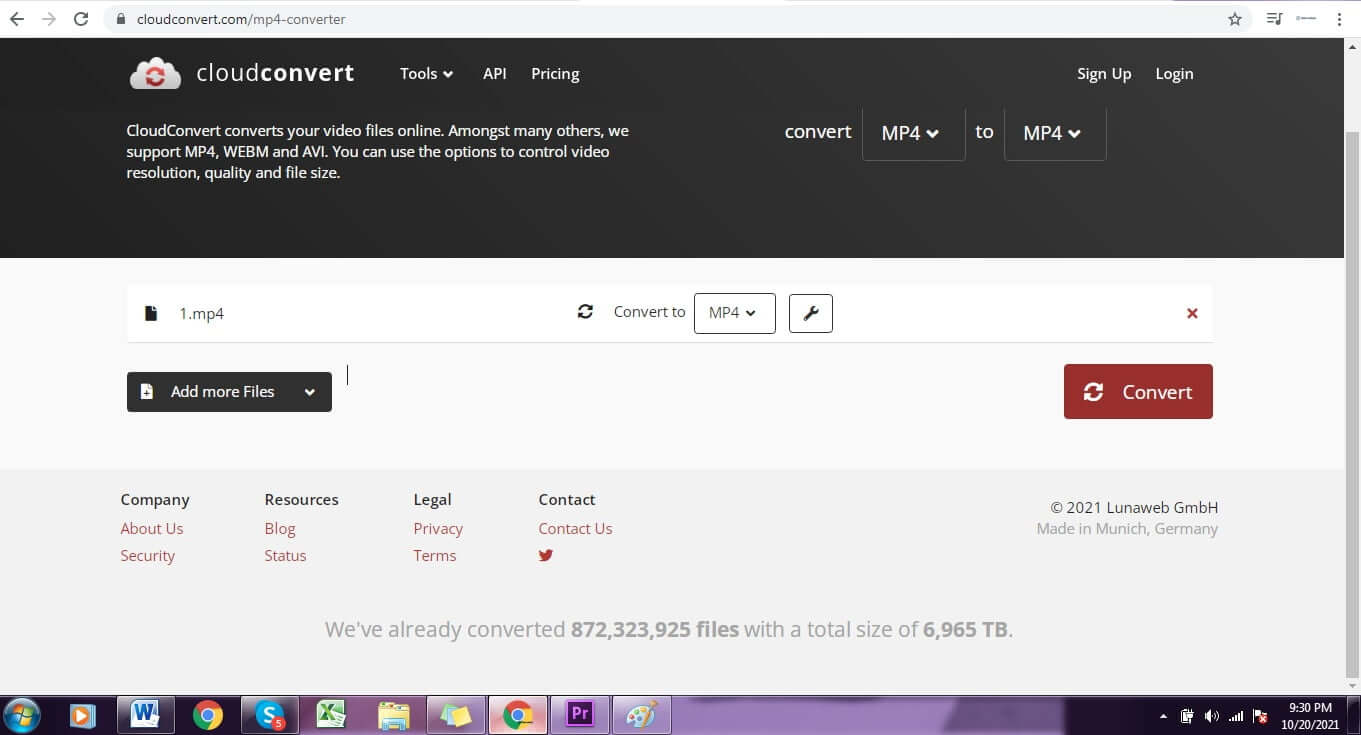Viewport: 1361px width, 735px height.
Task: Open the Privacy link
Action: click(438, 528)
